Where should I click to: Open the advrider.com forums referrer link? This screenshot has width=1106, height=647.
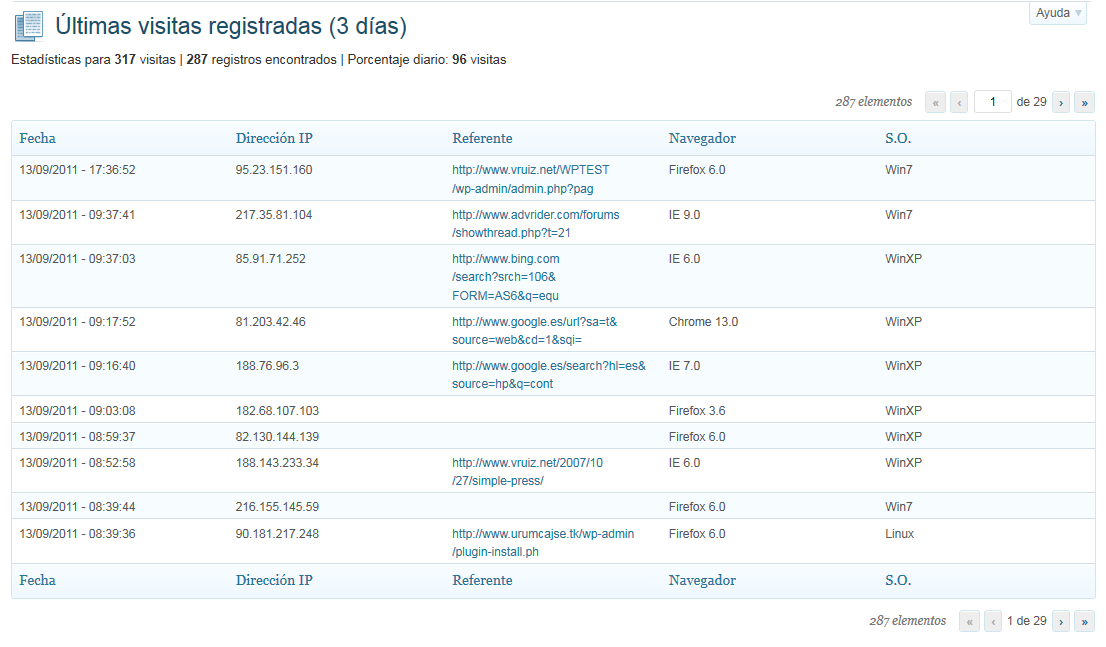[x=535, y=224]
